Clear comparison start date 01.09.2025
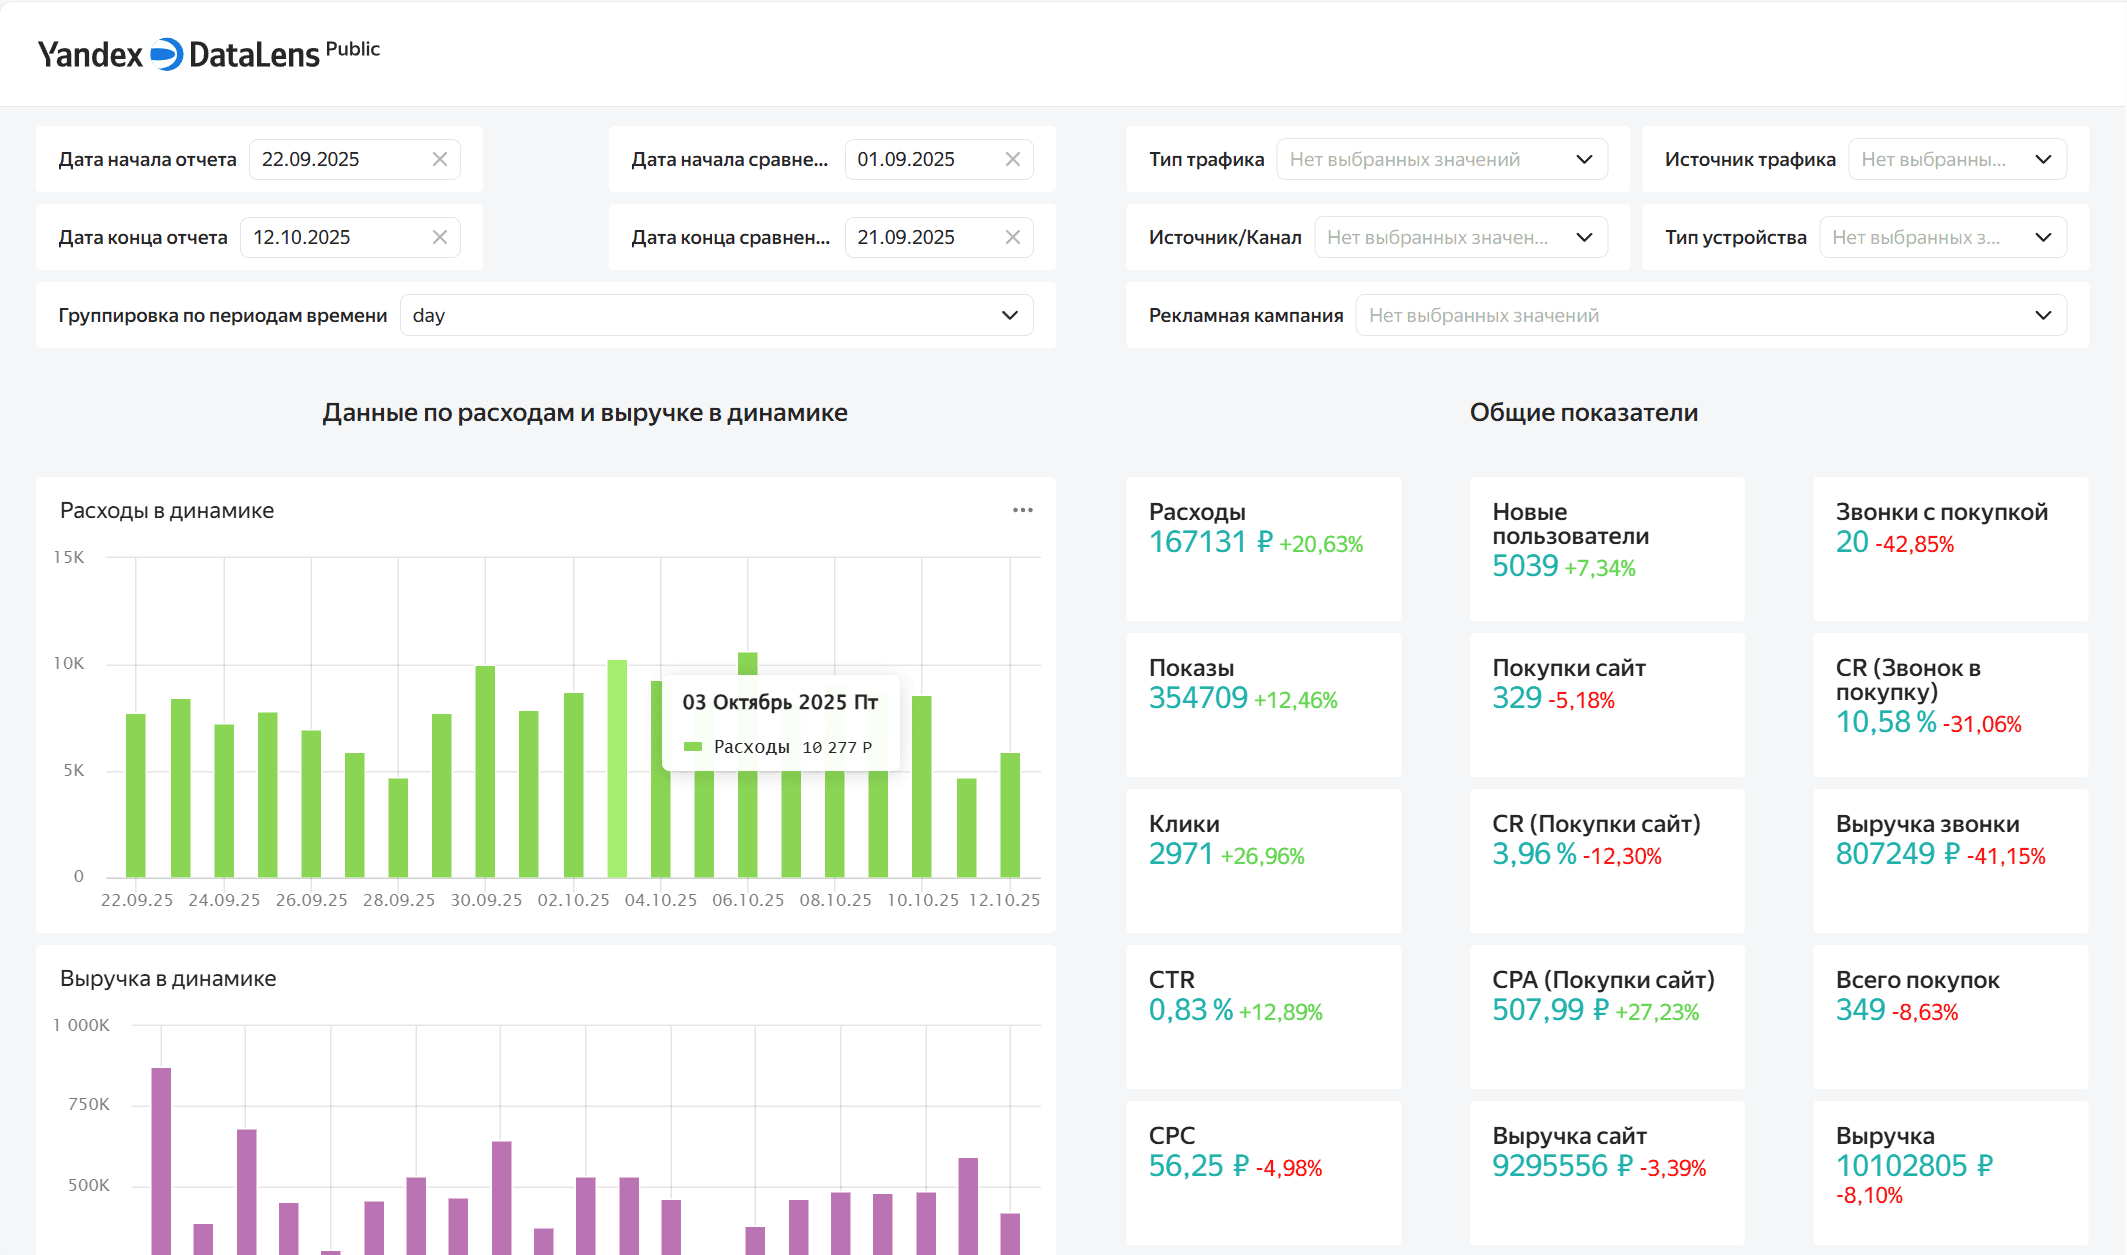The height and width of the screenshot is (1255, 2127). pos(1012,159)
